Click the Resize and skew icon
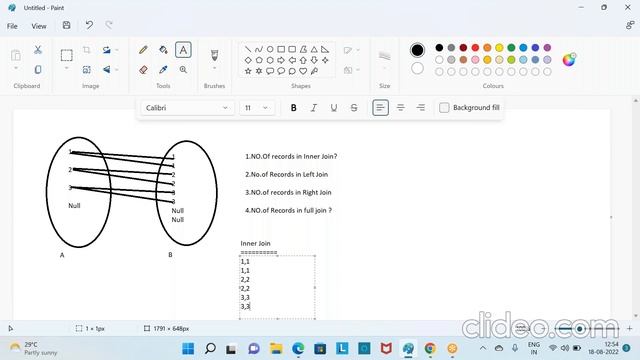Image resolution: width=640 pixels, height=360 pixels. 87,70
